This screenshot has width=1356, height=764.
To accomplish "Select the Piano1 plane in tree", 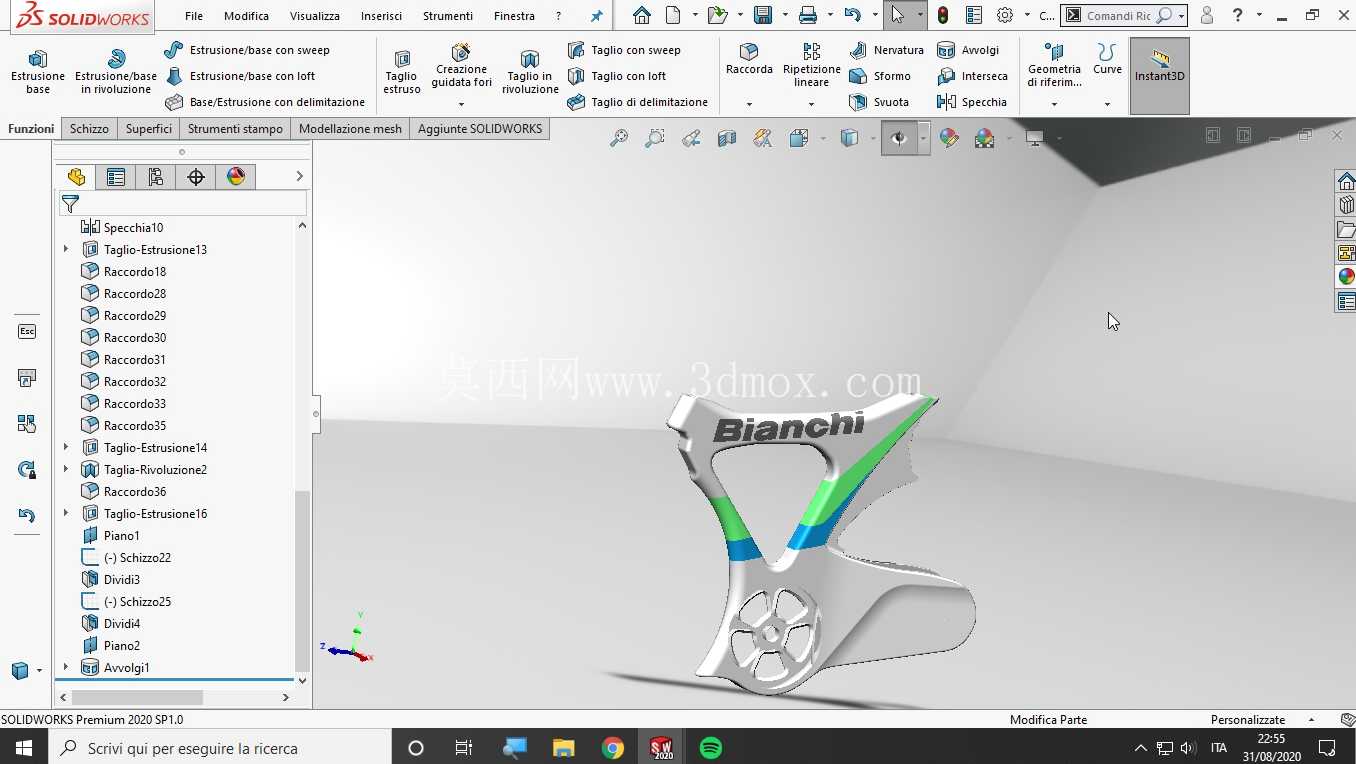I will [x=122, y=536].
